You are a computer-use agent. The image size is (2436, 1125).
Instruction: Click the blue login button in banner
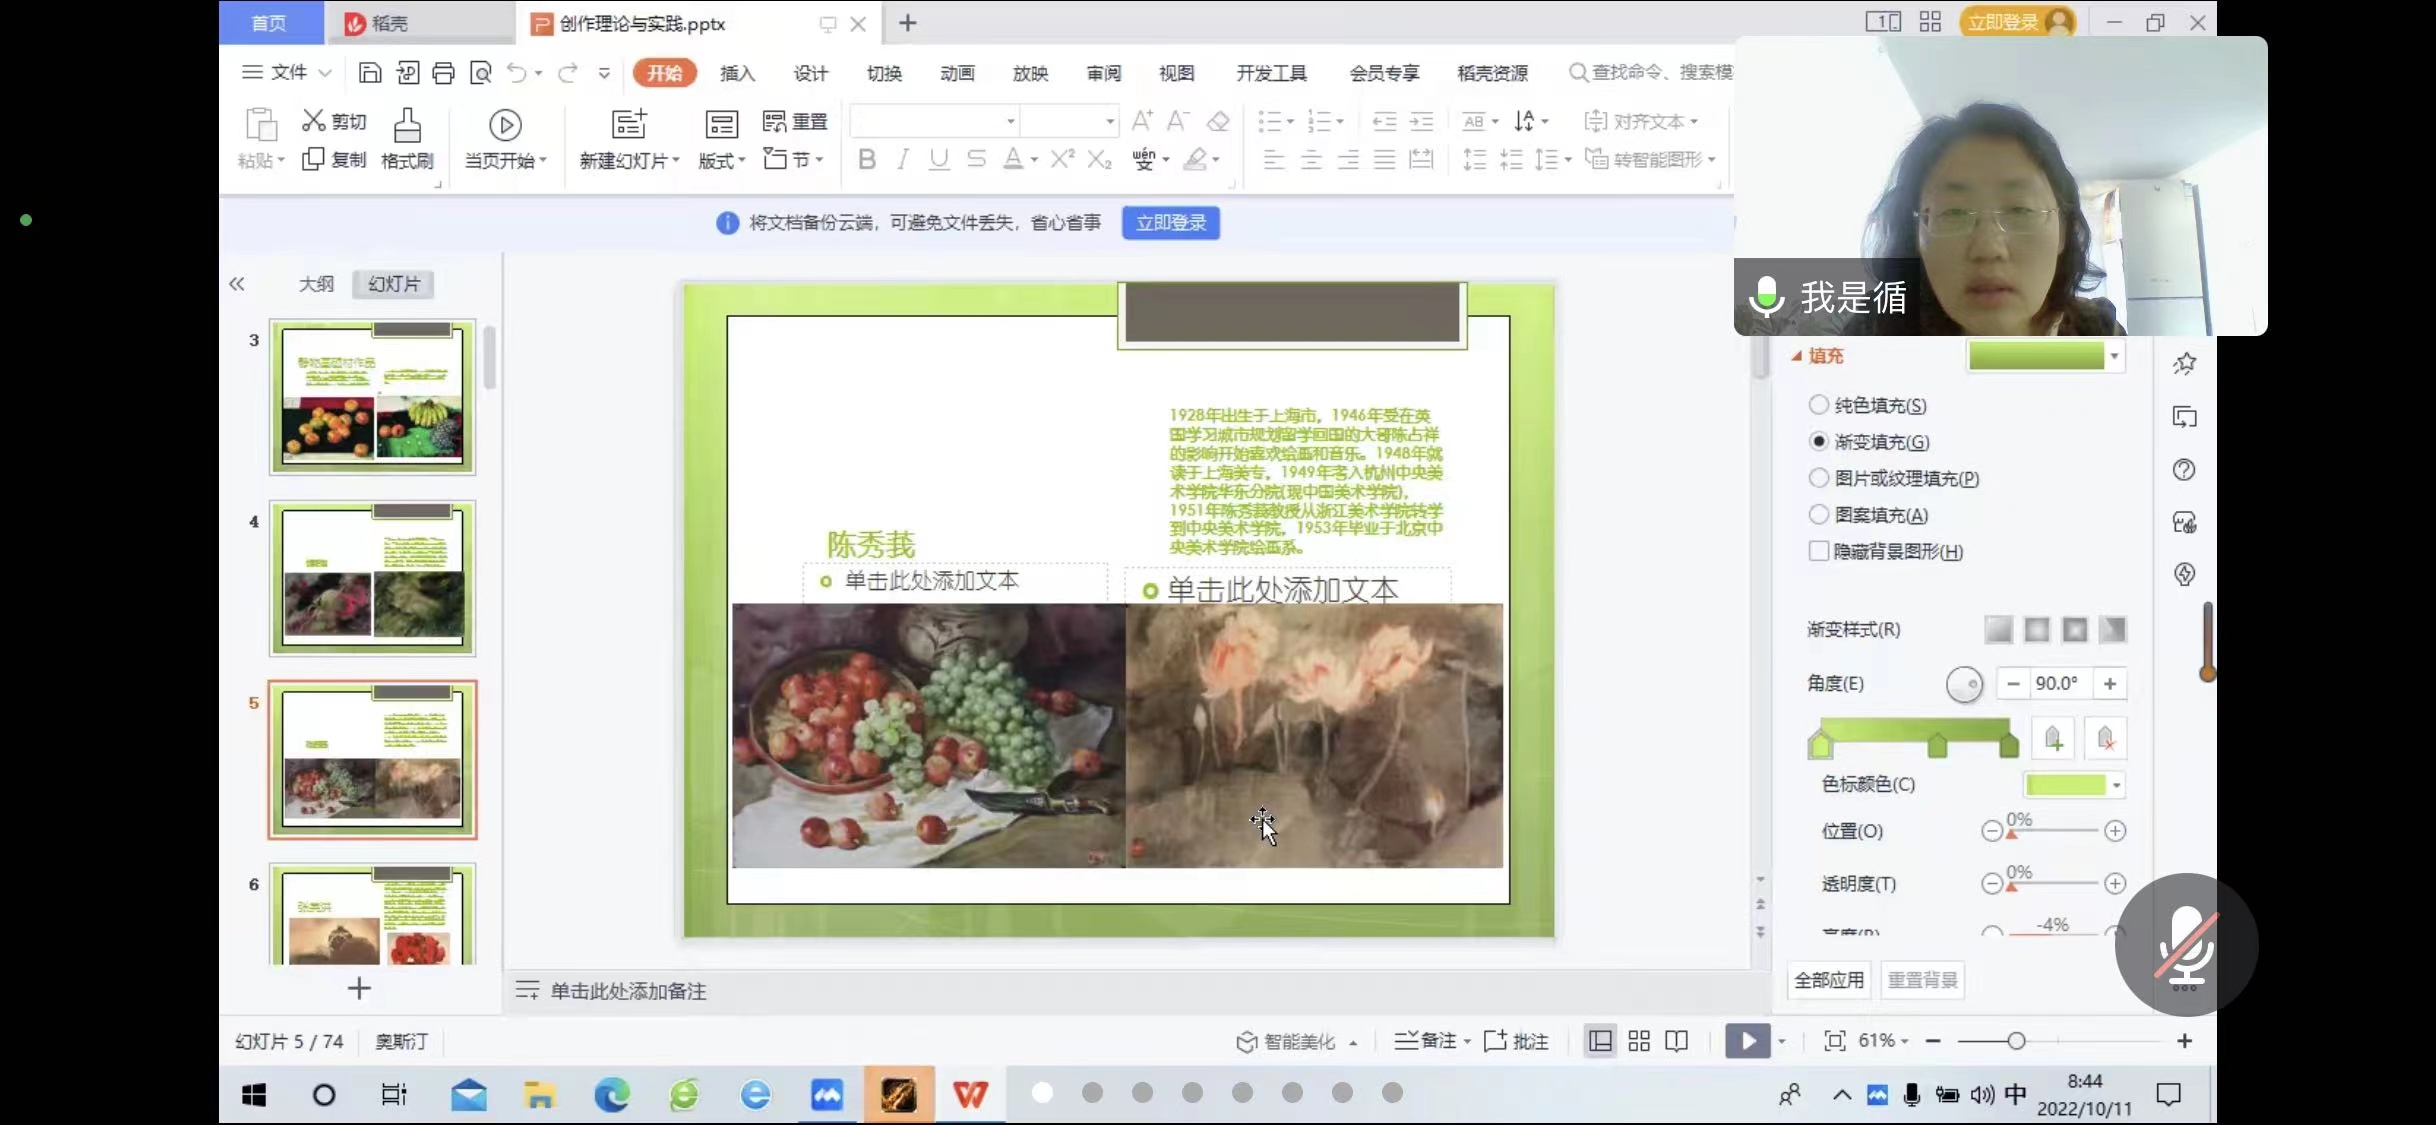[x=1170, y=223]
